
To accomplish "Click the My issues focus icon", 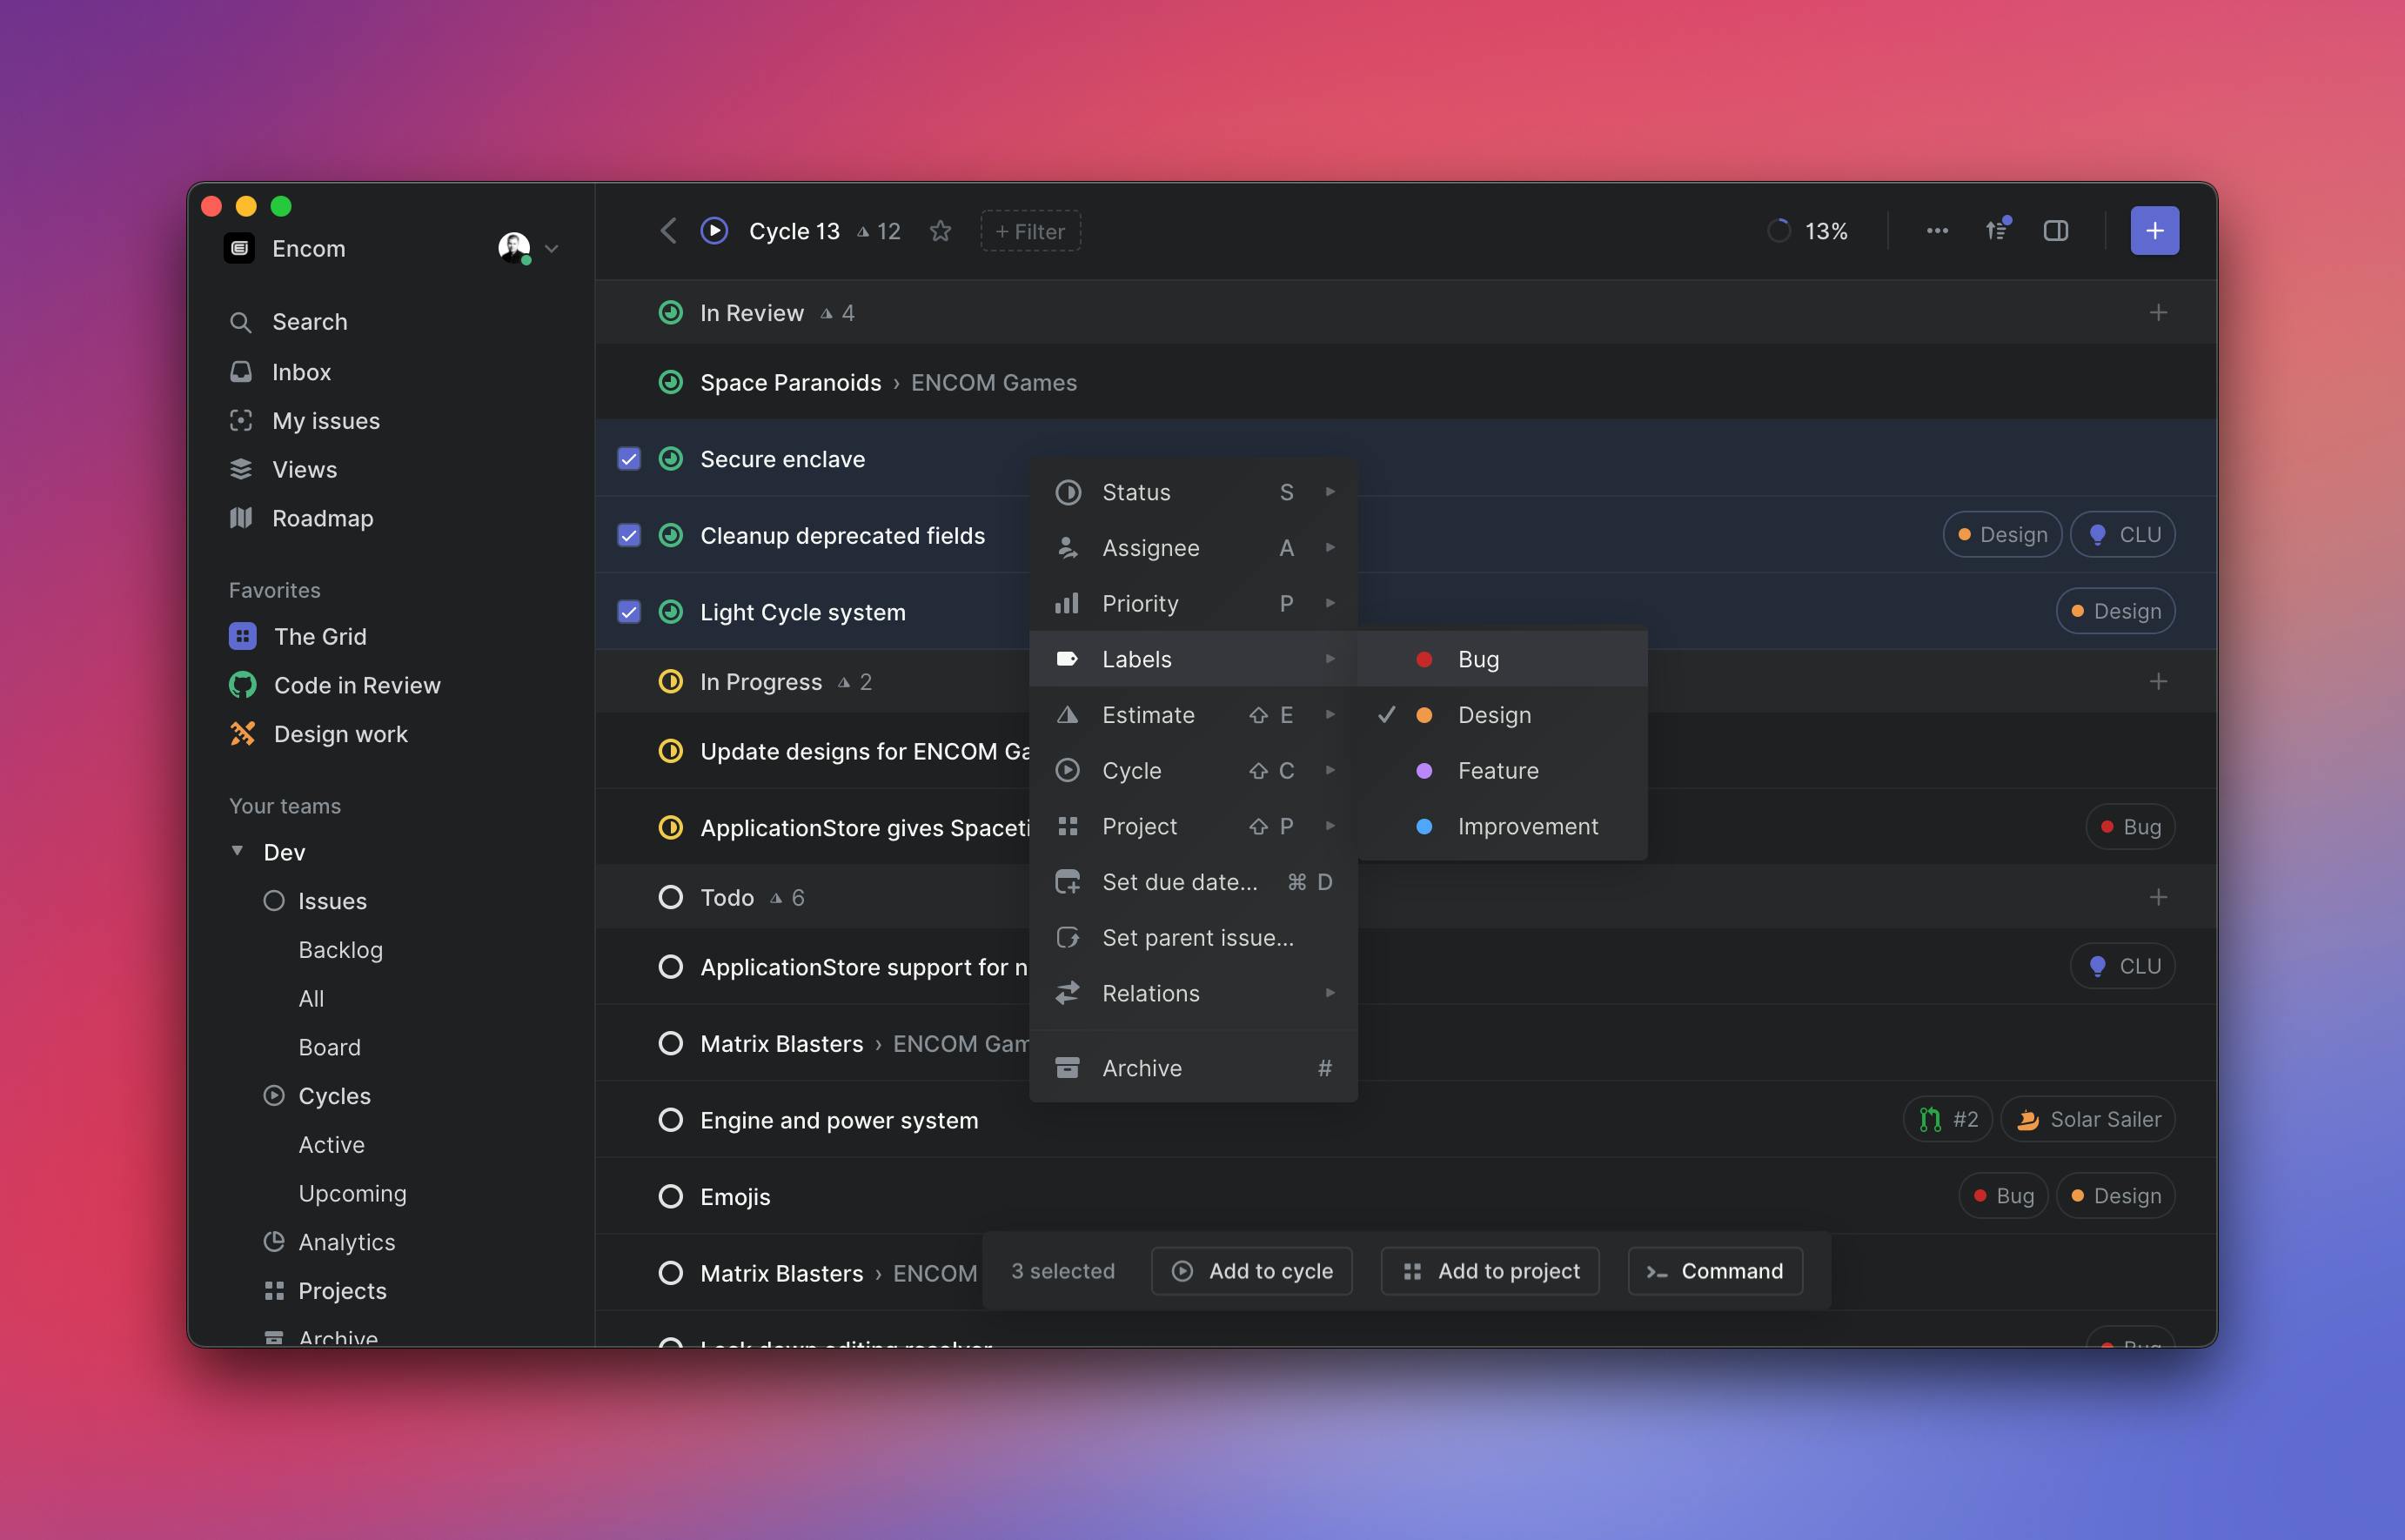I will click(241, 421).
